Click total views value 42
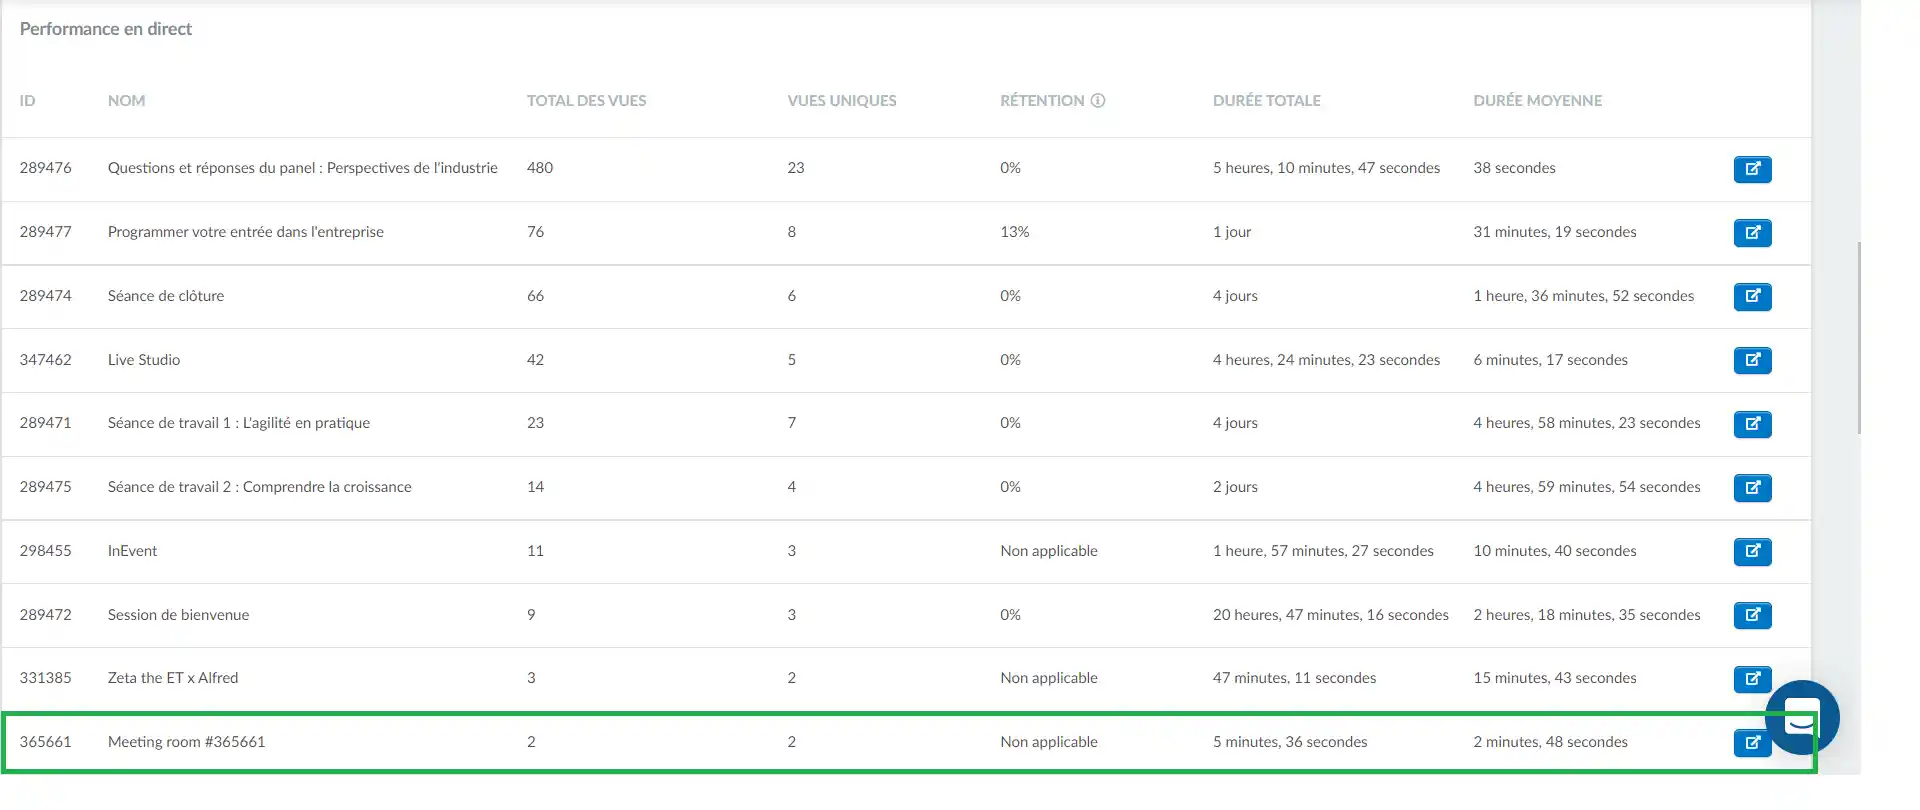 pyautogui.click(x=535, y=360)
